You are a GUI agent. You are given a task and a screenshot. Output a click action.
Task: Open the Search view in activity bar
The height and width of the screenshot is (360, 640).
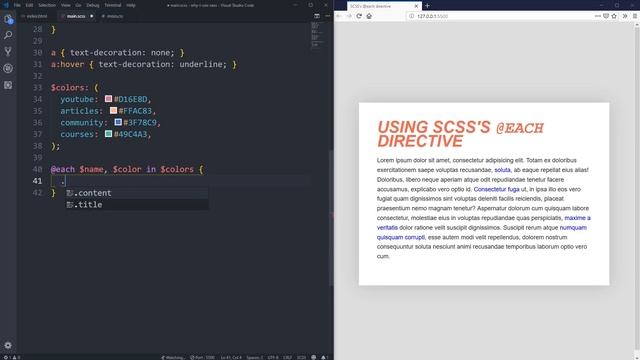pos(8,35)
